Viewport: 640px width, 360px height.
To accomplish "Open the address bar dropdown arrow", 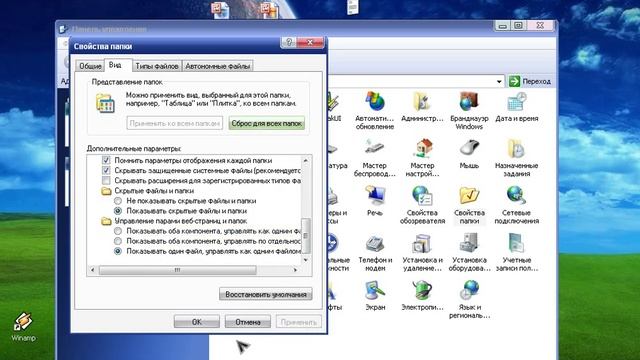I will coord(499,82).
